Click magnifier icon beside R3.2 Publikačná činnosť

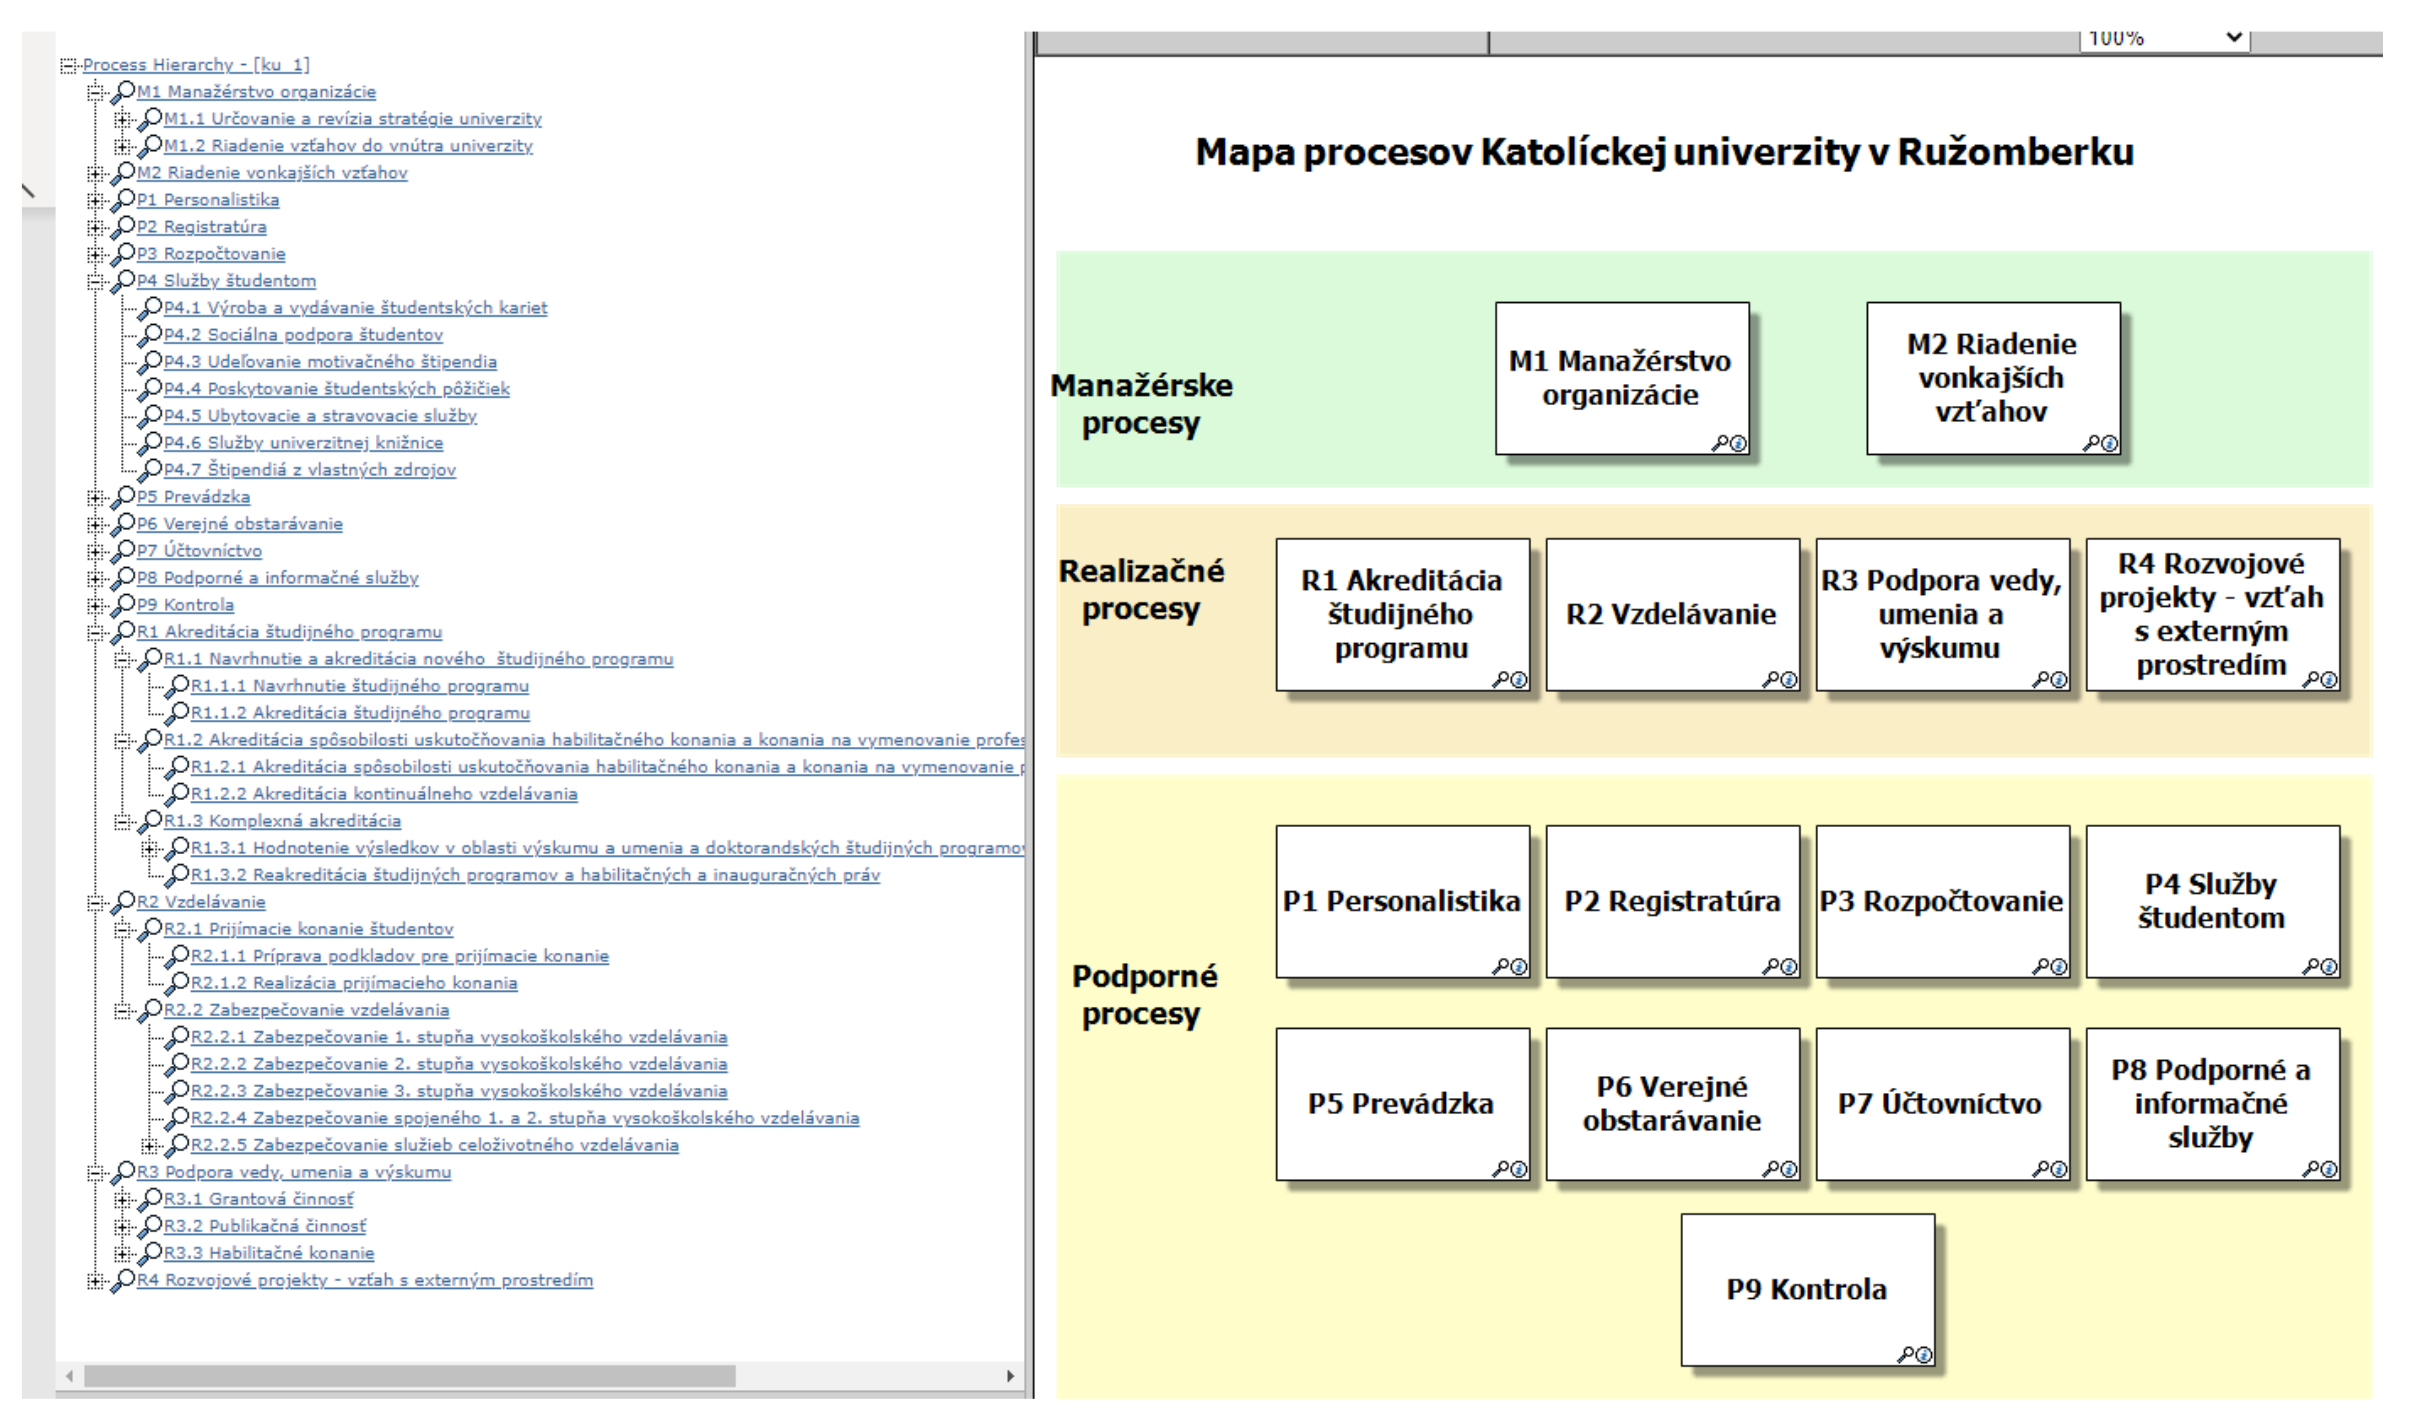[150, 1226]
